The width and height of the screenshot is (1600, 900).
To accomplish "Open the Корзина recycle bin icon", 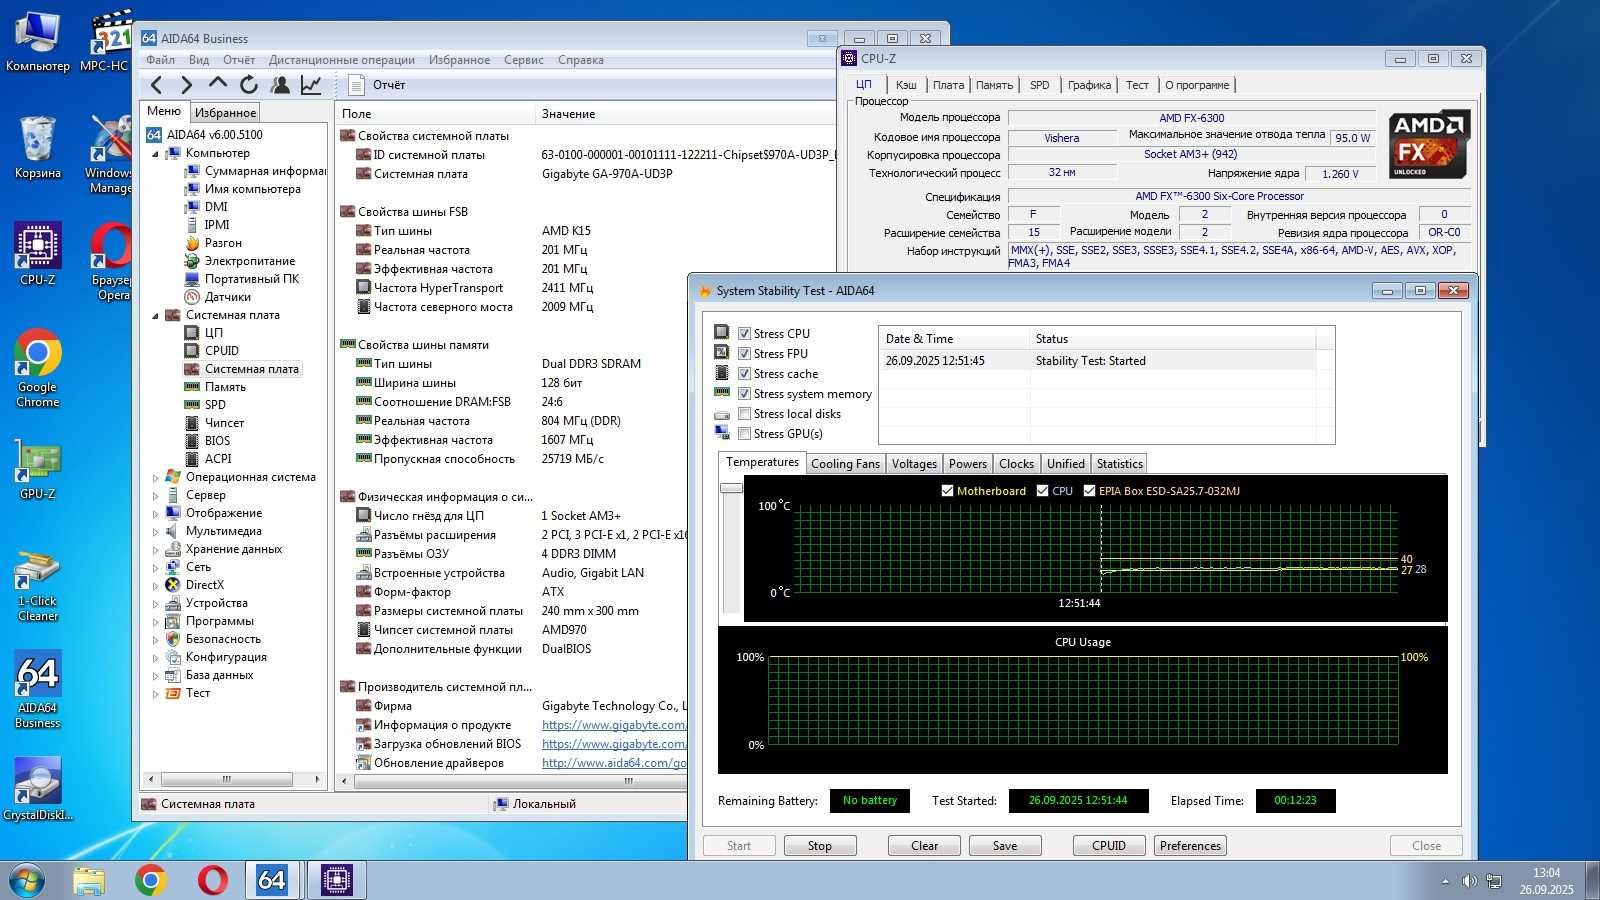I will 38,147.
